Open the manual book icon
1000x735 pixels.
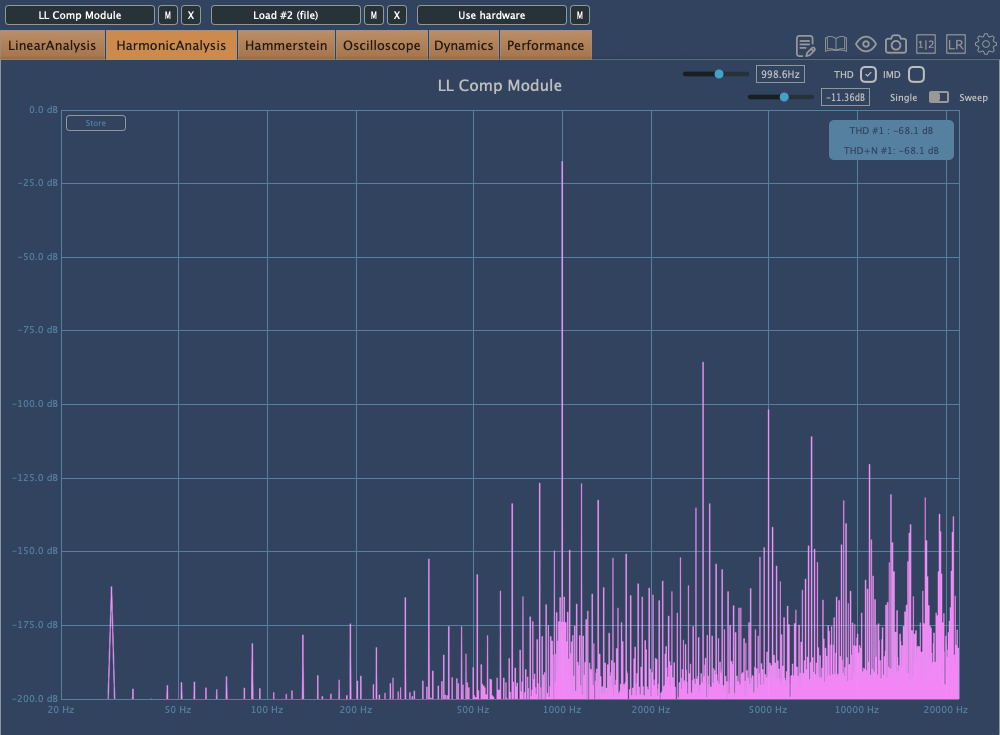click(x=836, y=45)
